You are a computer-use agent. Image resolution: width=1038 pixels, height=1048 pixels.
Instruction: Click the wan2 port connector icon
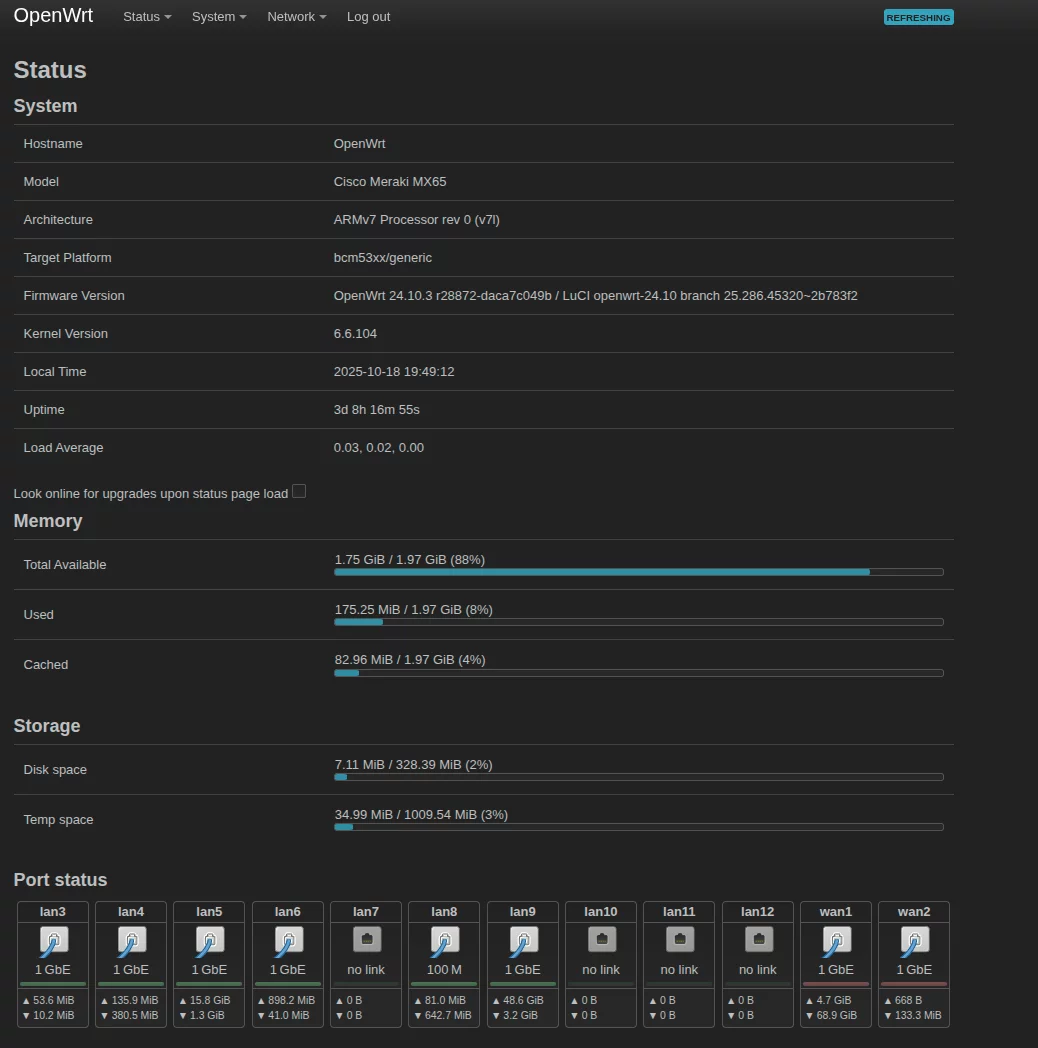(914, 940)
